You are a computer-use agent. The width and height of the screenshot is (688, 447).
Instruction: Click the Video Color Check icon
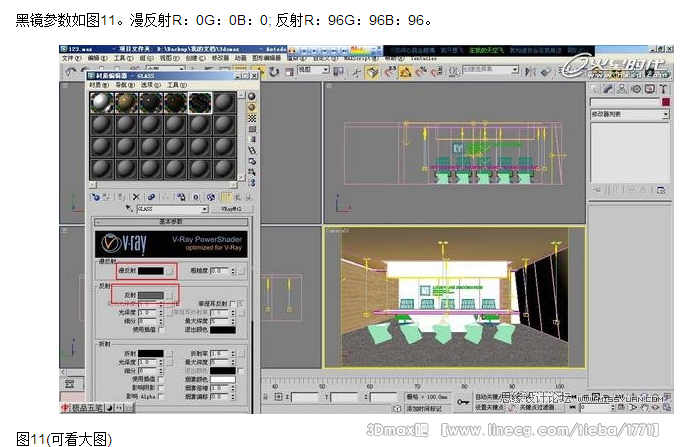(252, 139)
